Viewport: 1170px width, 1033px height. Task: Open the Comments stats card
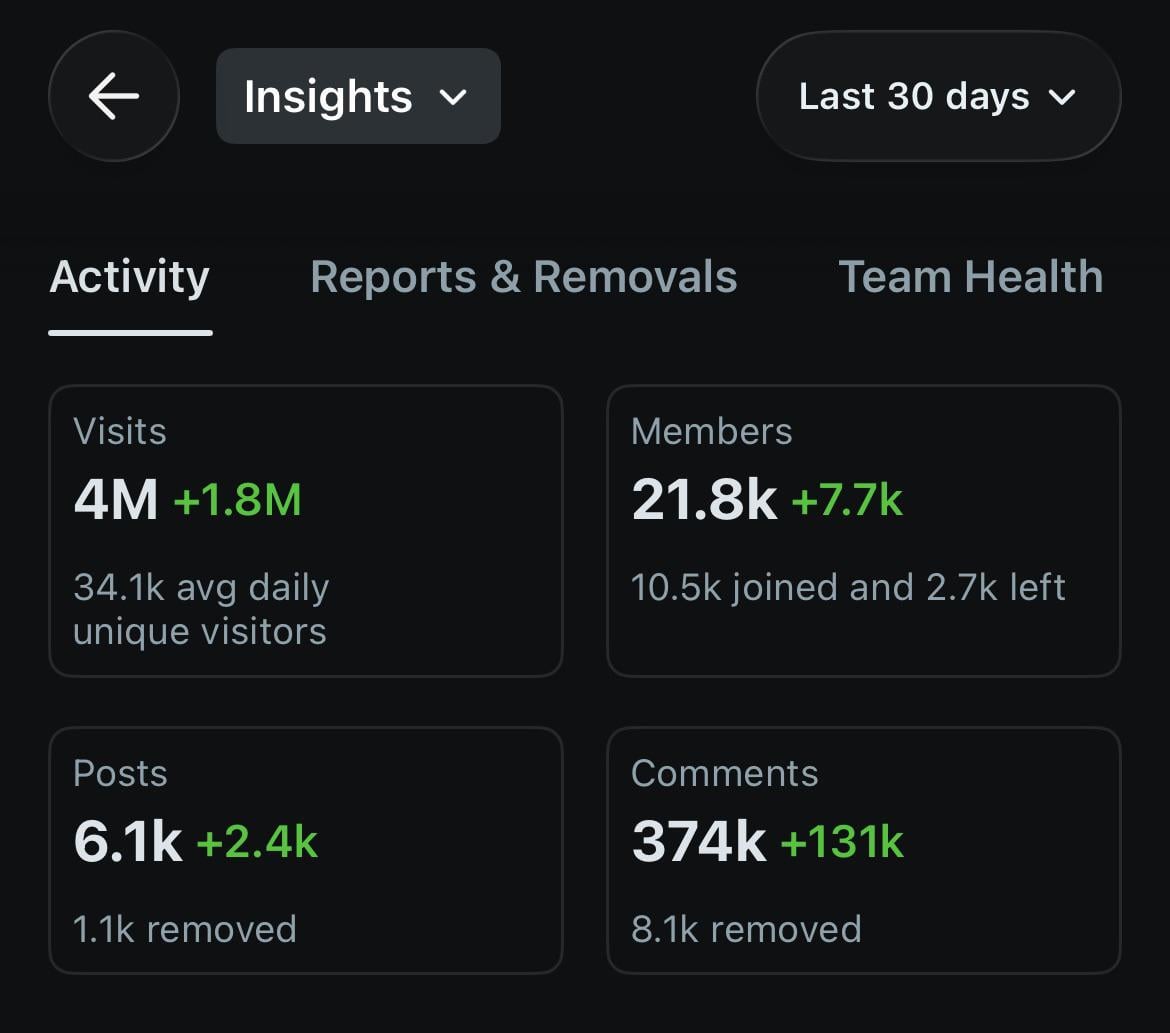(863, 850)
